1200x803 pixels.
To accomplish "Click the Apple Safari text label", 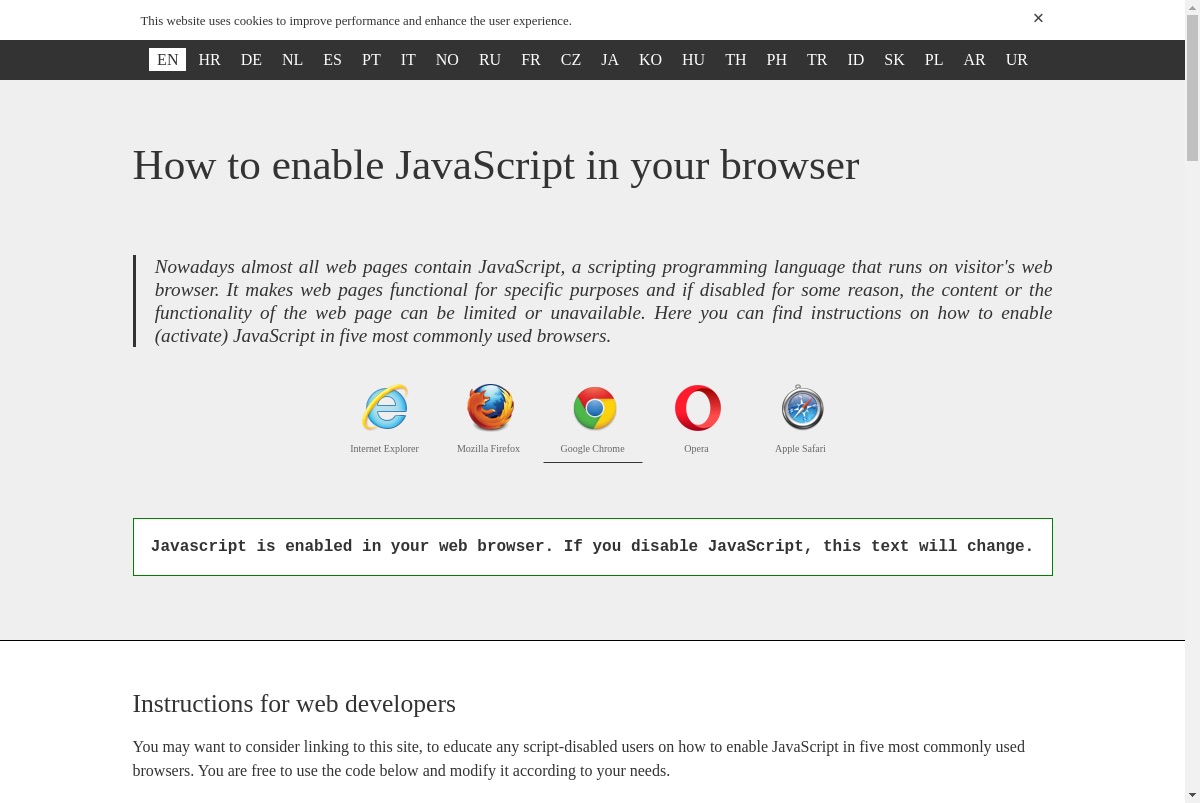I will tap(801, 449).
